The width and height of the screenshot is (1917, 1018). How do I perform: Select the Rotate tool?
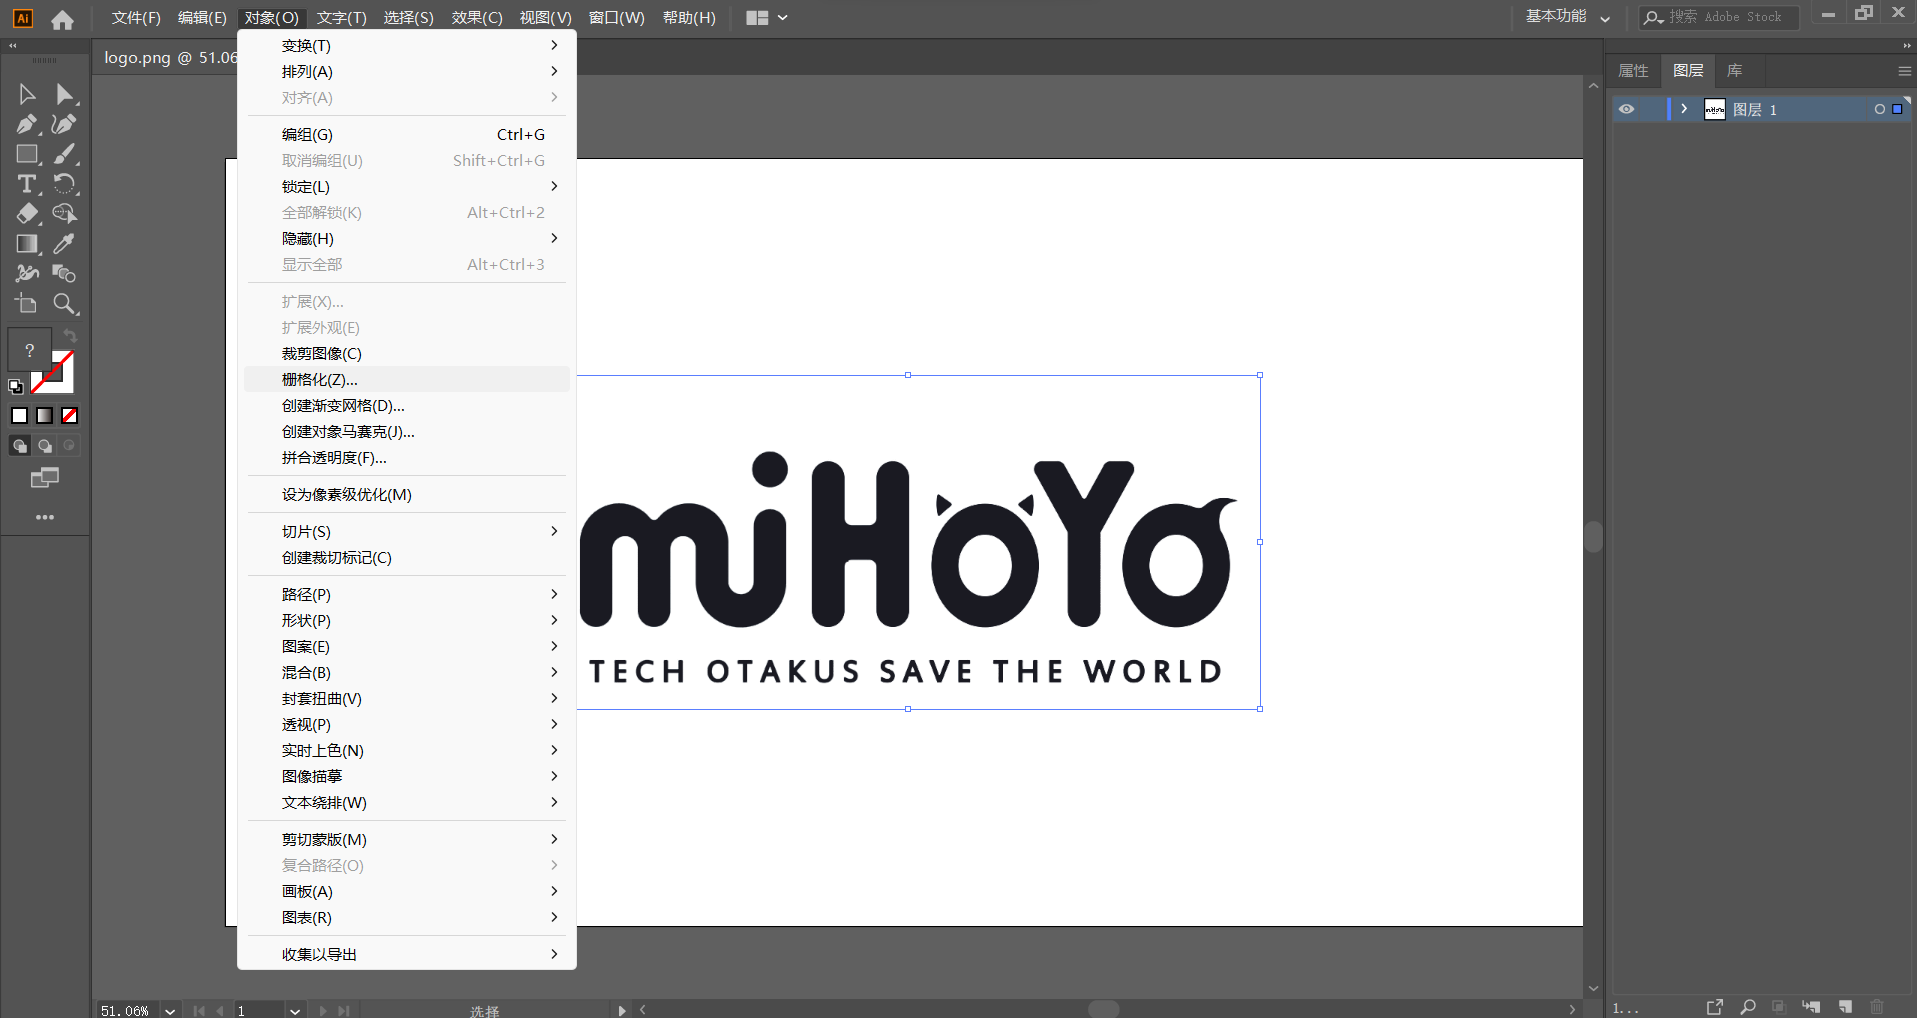(x=65, y=184)
